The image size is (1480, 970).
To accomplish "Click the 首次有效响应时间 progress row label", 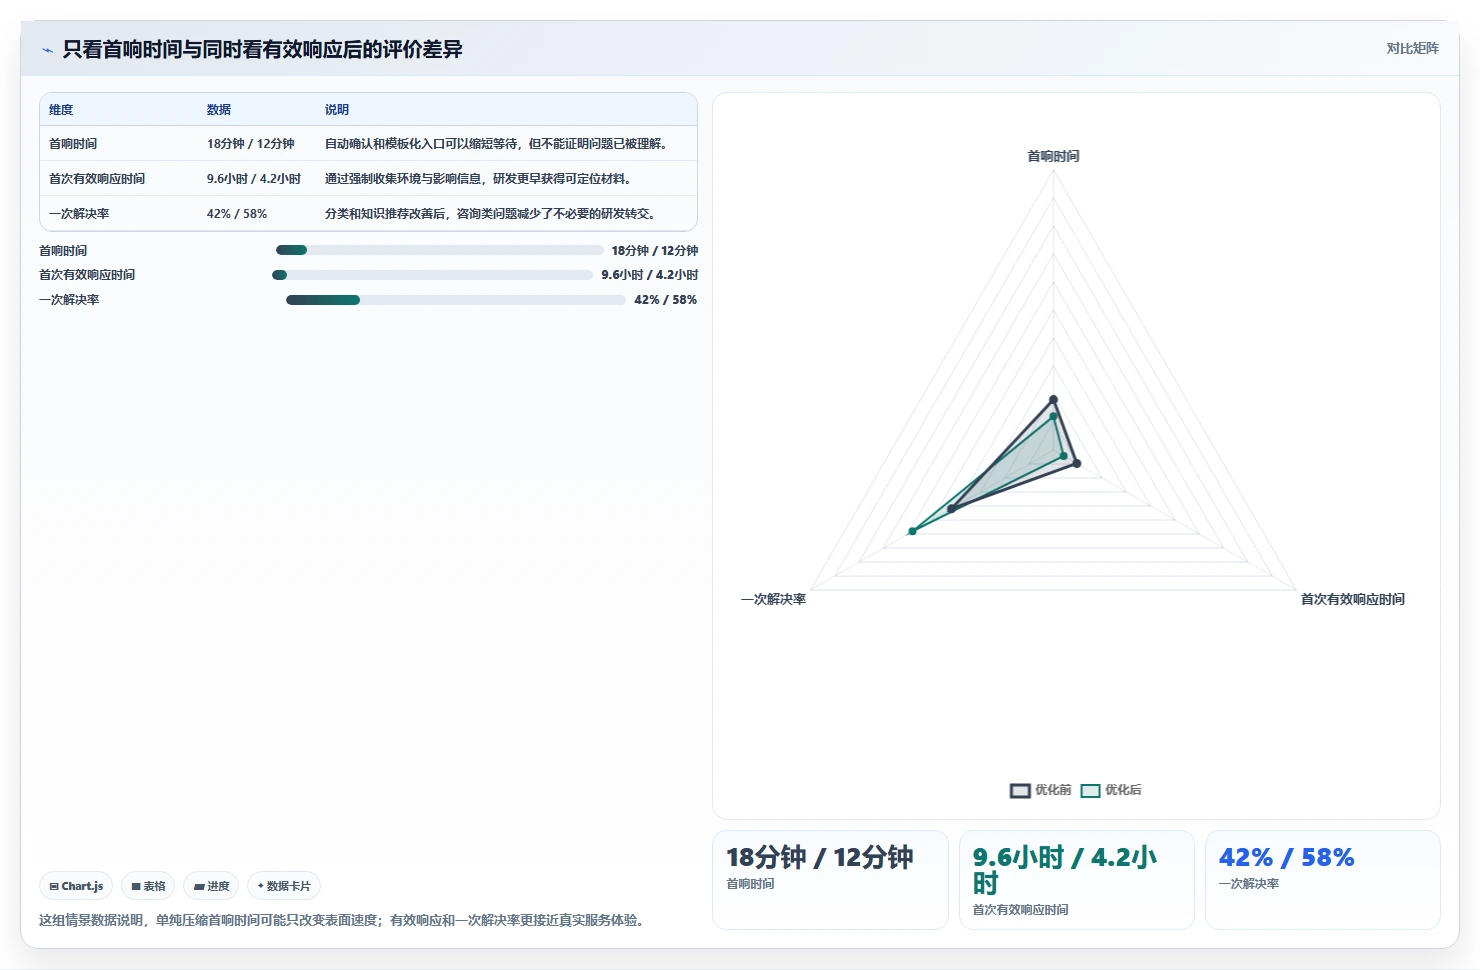I will (x=87, y=275).
